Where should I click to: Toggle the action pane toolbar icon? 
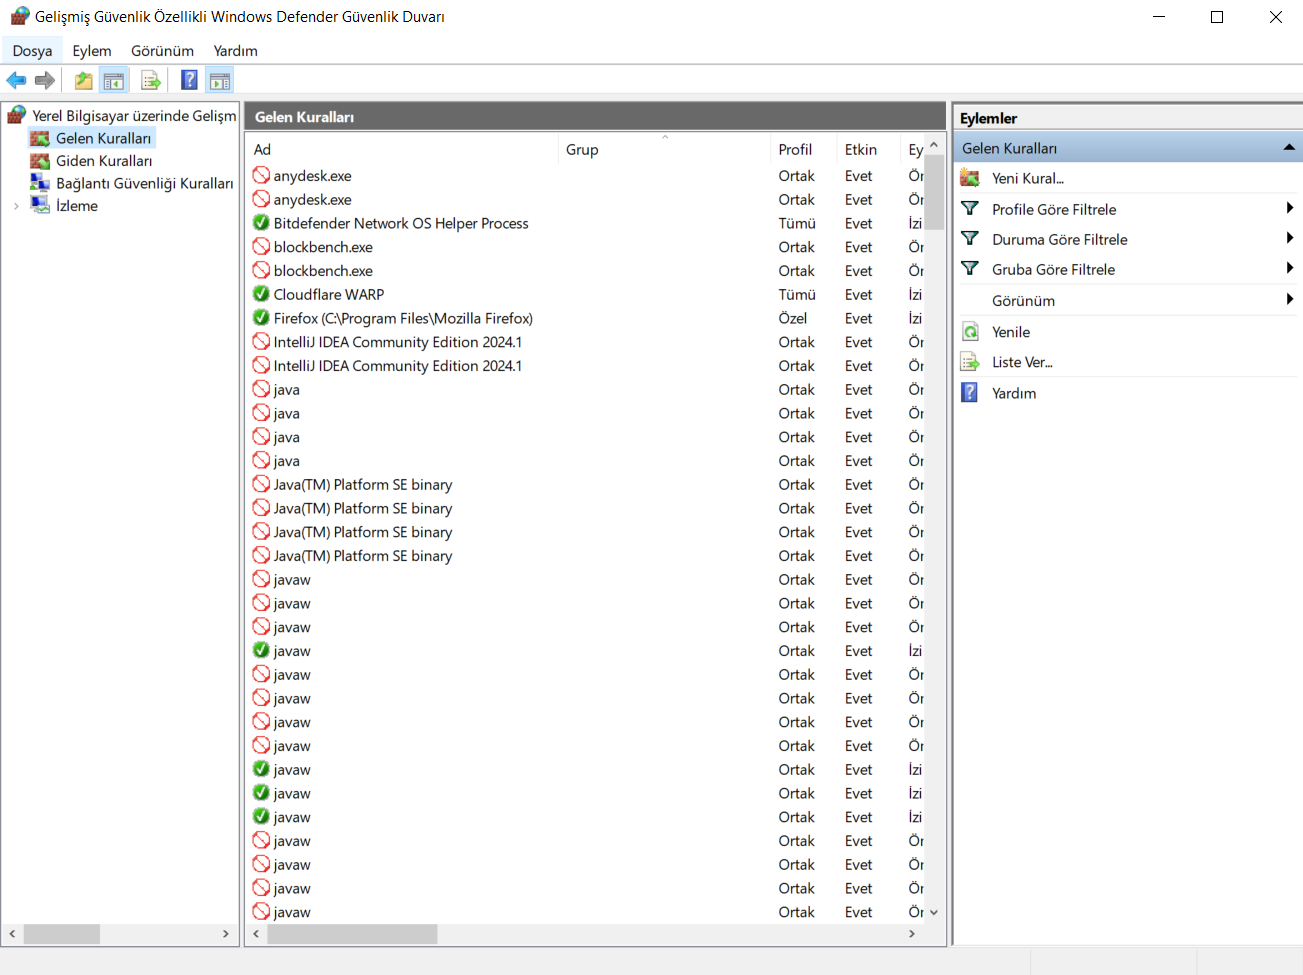point(220,81)
